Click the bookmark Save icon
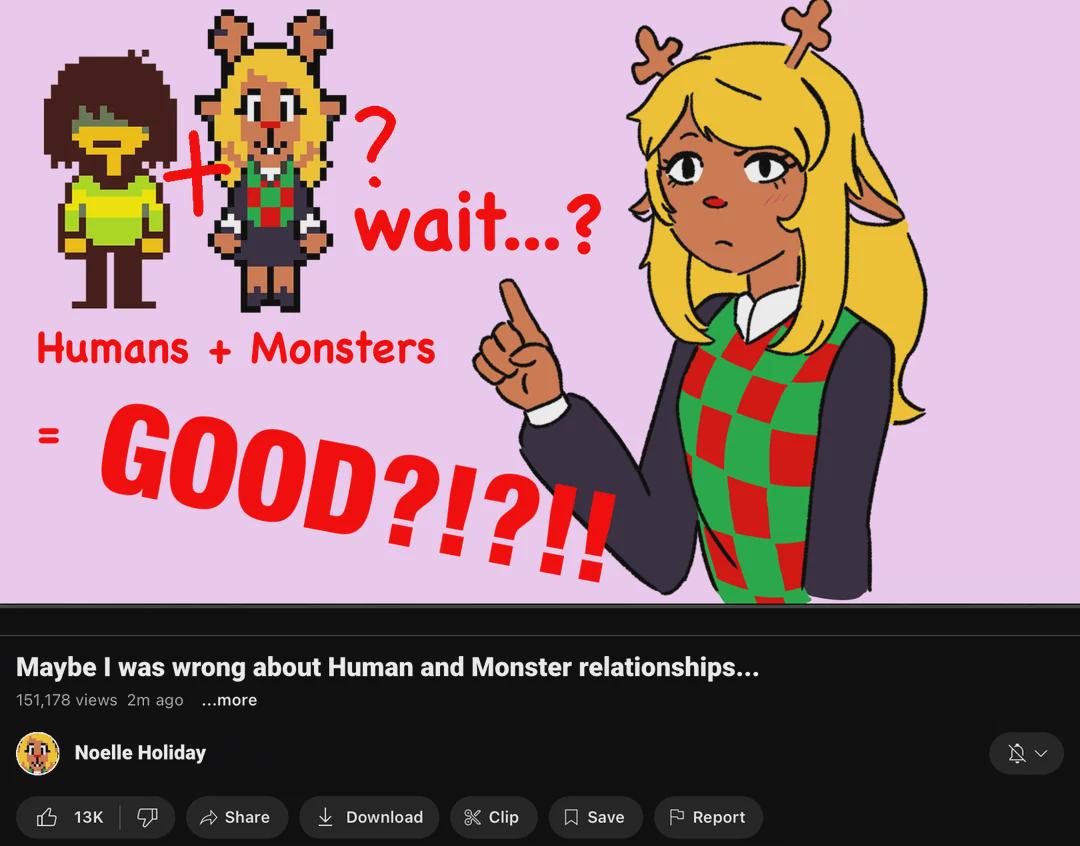Screen dimensions: 1080x846 tap(571, 817)
